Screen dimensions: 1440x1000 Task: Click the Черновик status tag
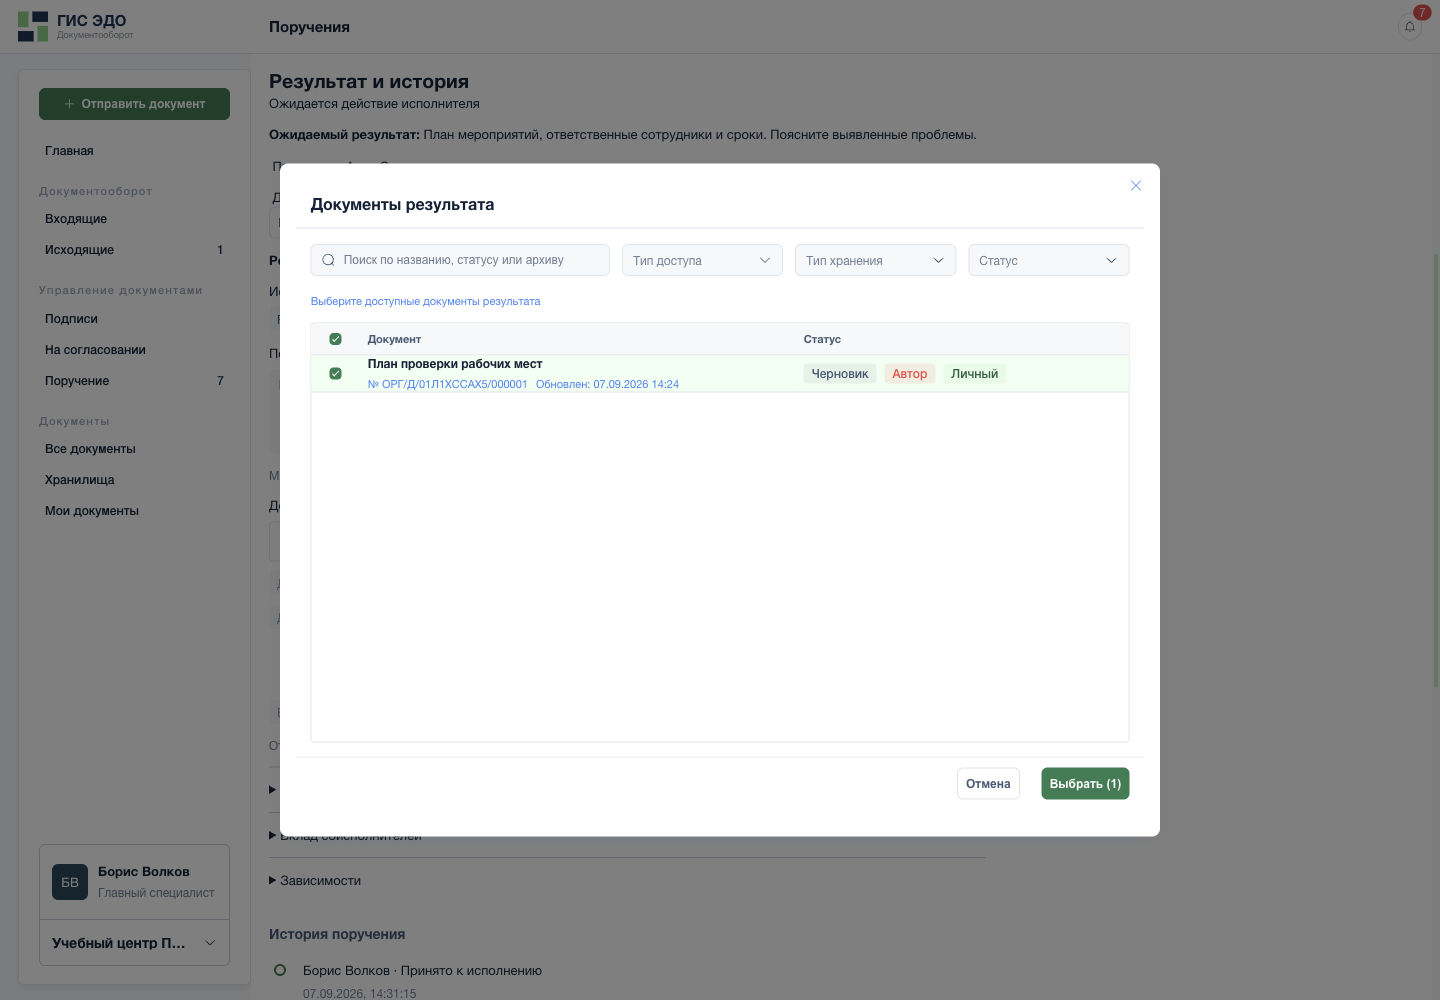click(x=840, y=374)
